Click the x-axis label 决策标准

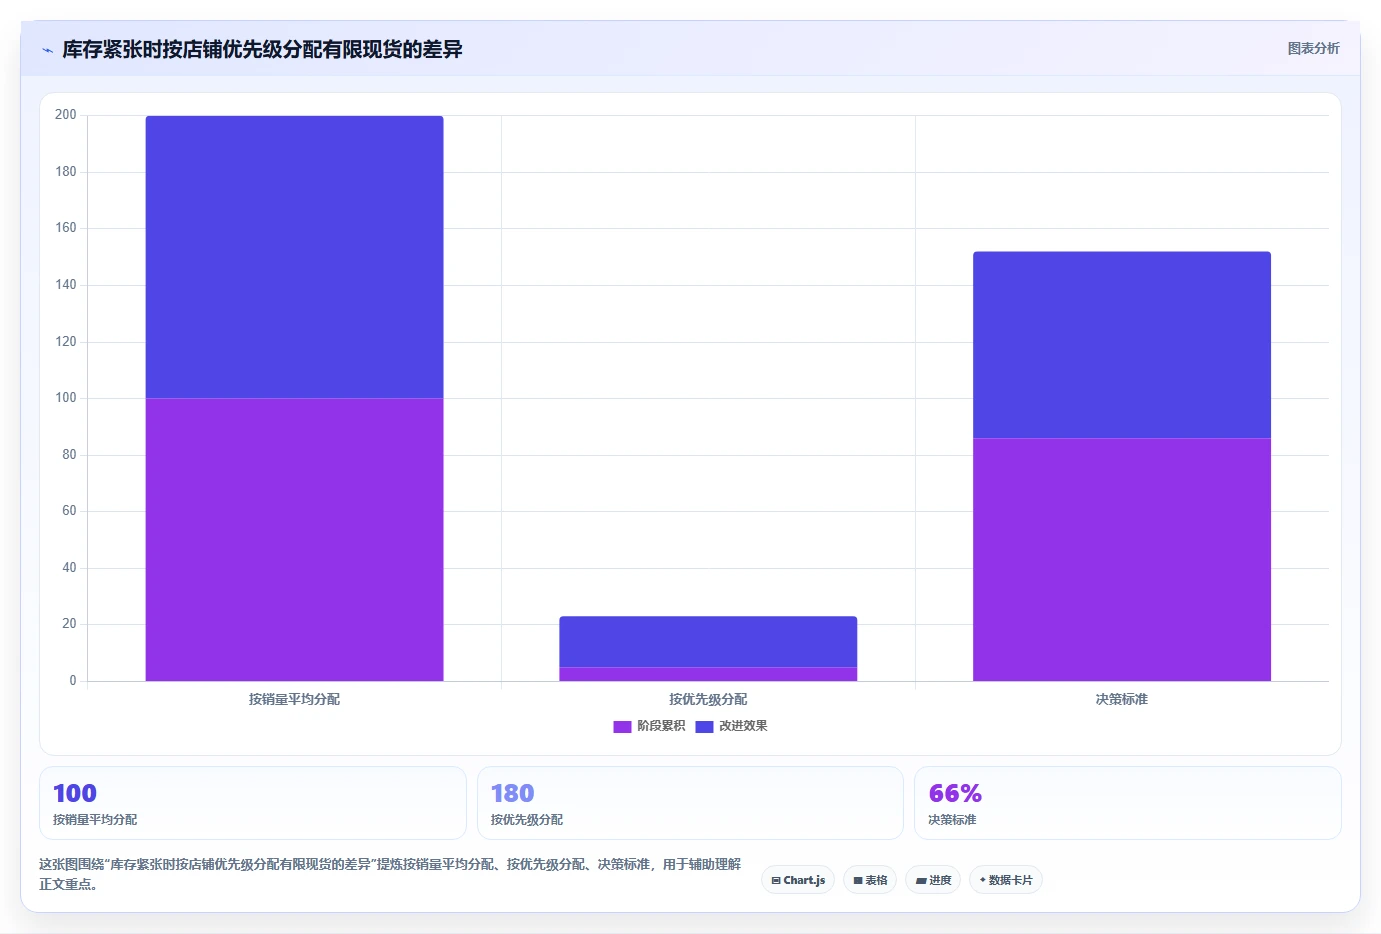tap(1122, 699)
